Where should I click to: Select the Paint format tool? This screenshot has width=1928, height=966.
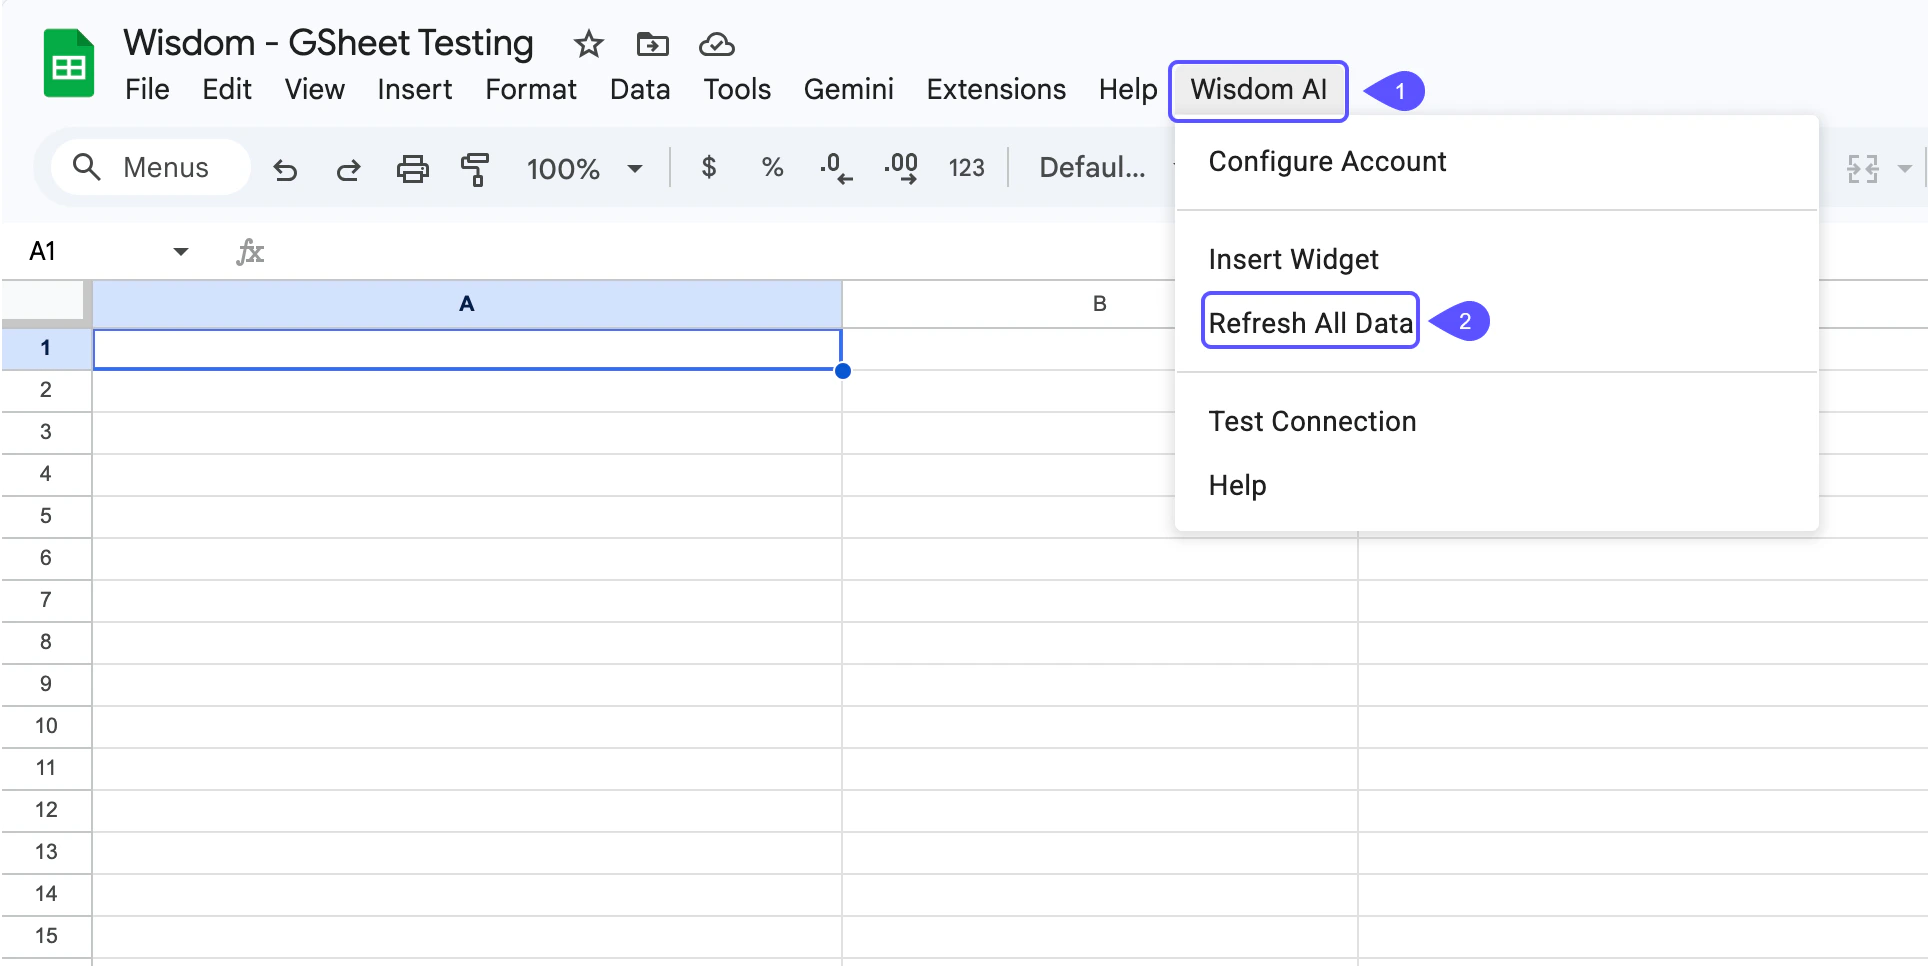pos(475,169)
